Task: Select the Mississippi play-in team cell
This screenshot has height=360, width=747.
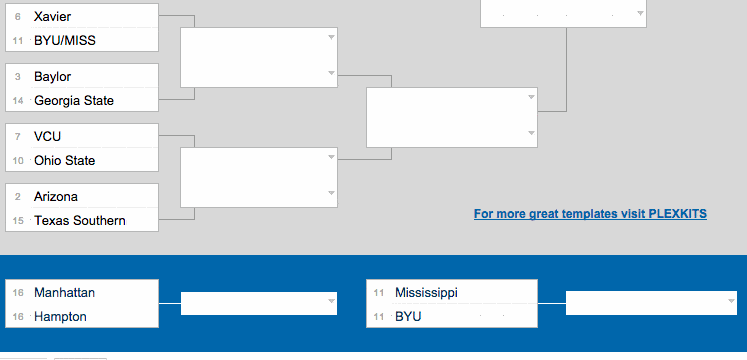Action: pos(452,292)
